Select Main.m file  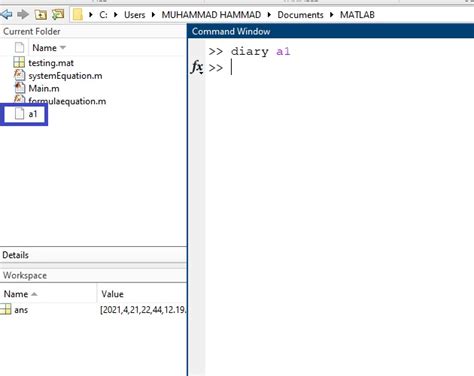tap(44, 88)
